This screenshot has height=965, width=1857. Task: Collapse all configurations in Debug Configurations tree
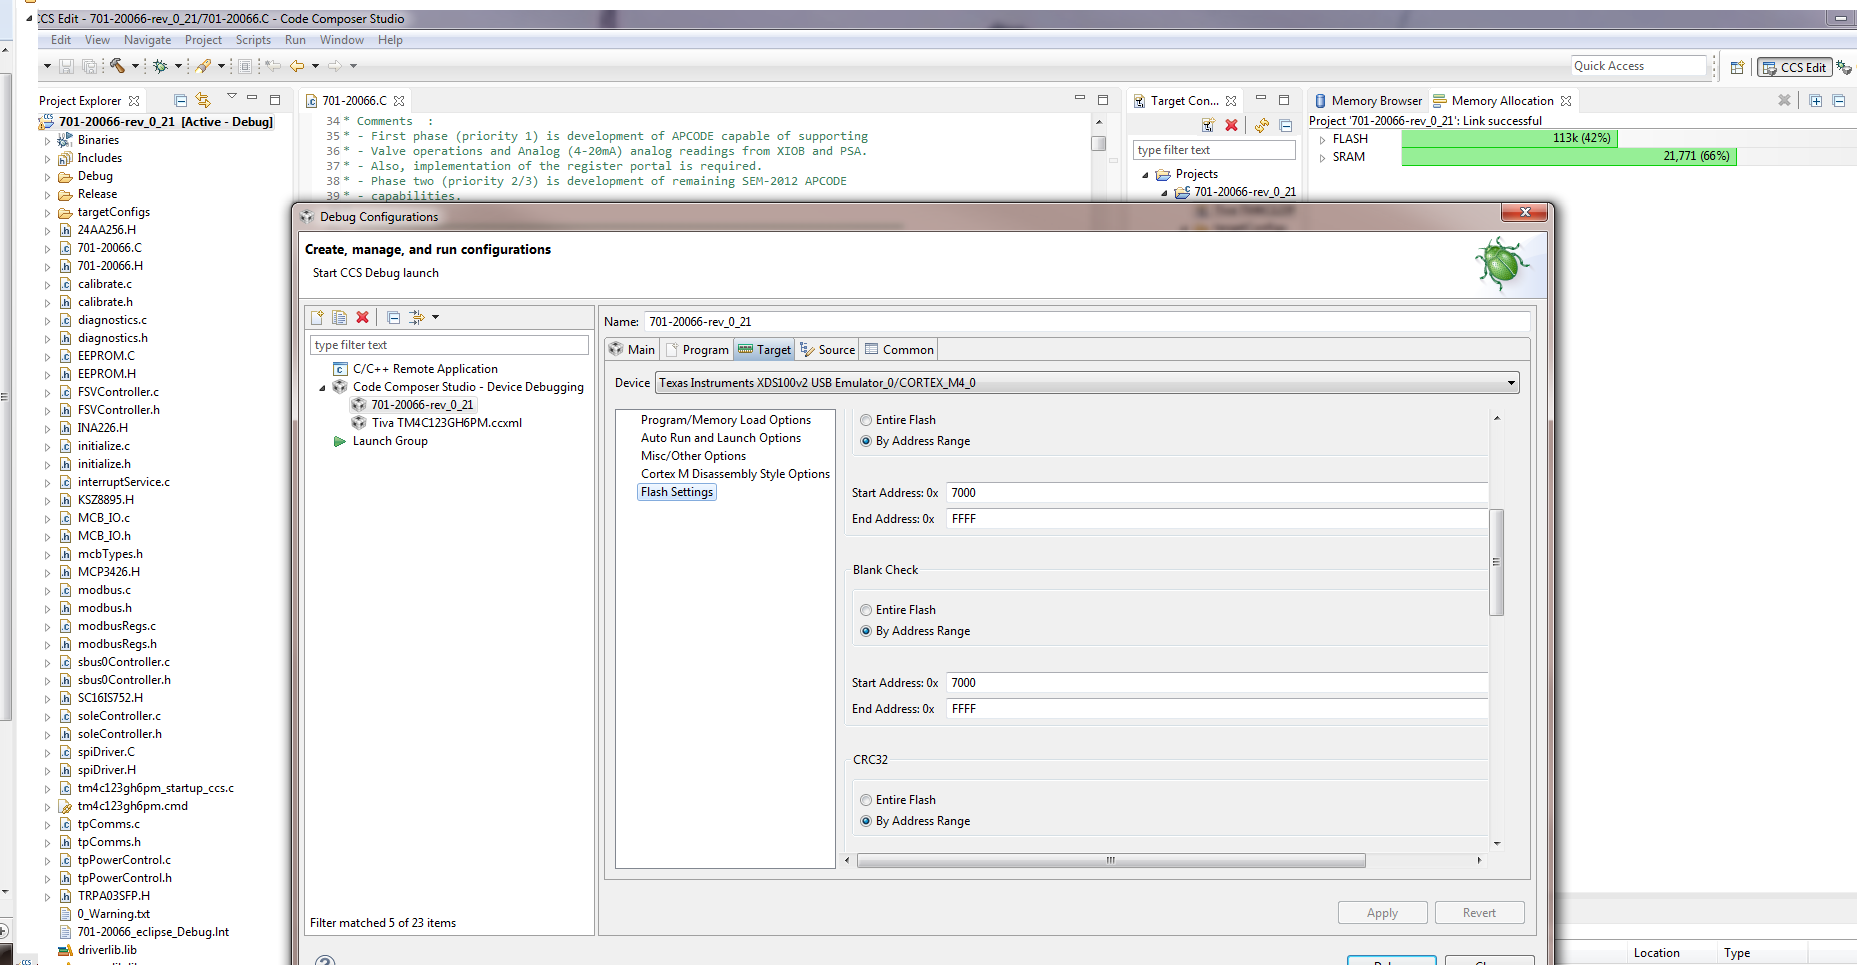tap(393, 317)
